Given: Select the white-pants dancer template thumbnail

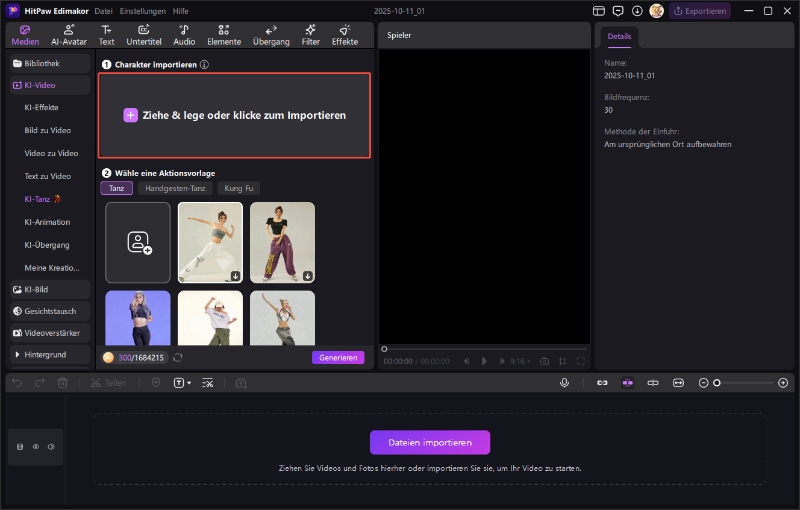Looking at the screenshot, I should point(210,242).
